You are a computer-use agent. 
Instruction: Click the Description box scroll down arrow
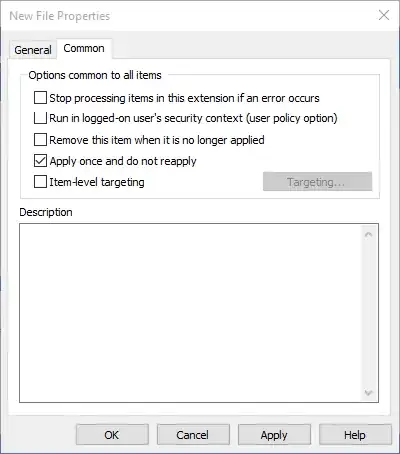coord(368,393)
